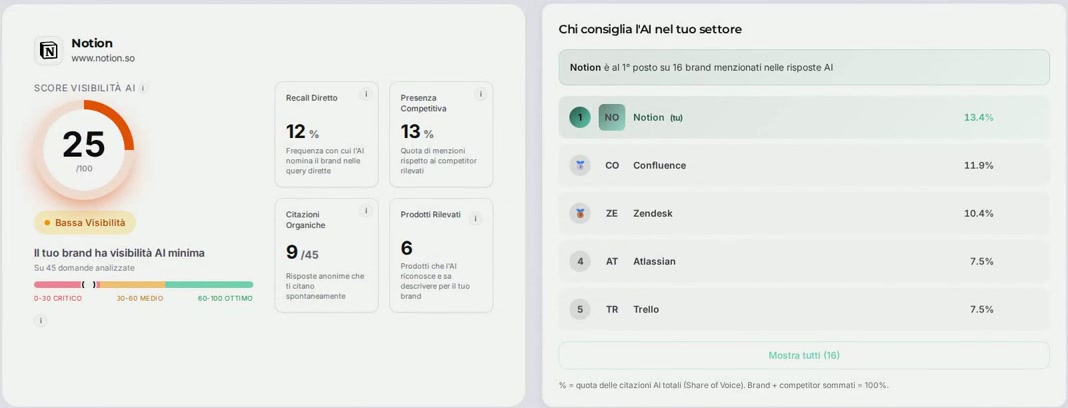Open the www.notion.so link
The width and height of the screenshot is (1068, 408).
[x=103, y=59]
